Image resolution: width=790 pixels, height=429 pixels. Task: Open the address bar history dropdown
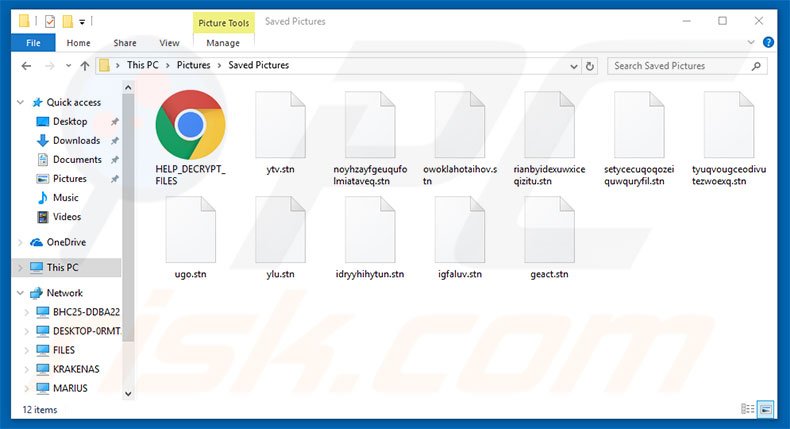click(x=571, y=66)
